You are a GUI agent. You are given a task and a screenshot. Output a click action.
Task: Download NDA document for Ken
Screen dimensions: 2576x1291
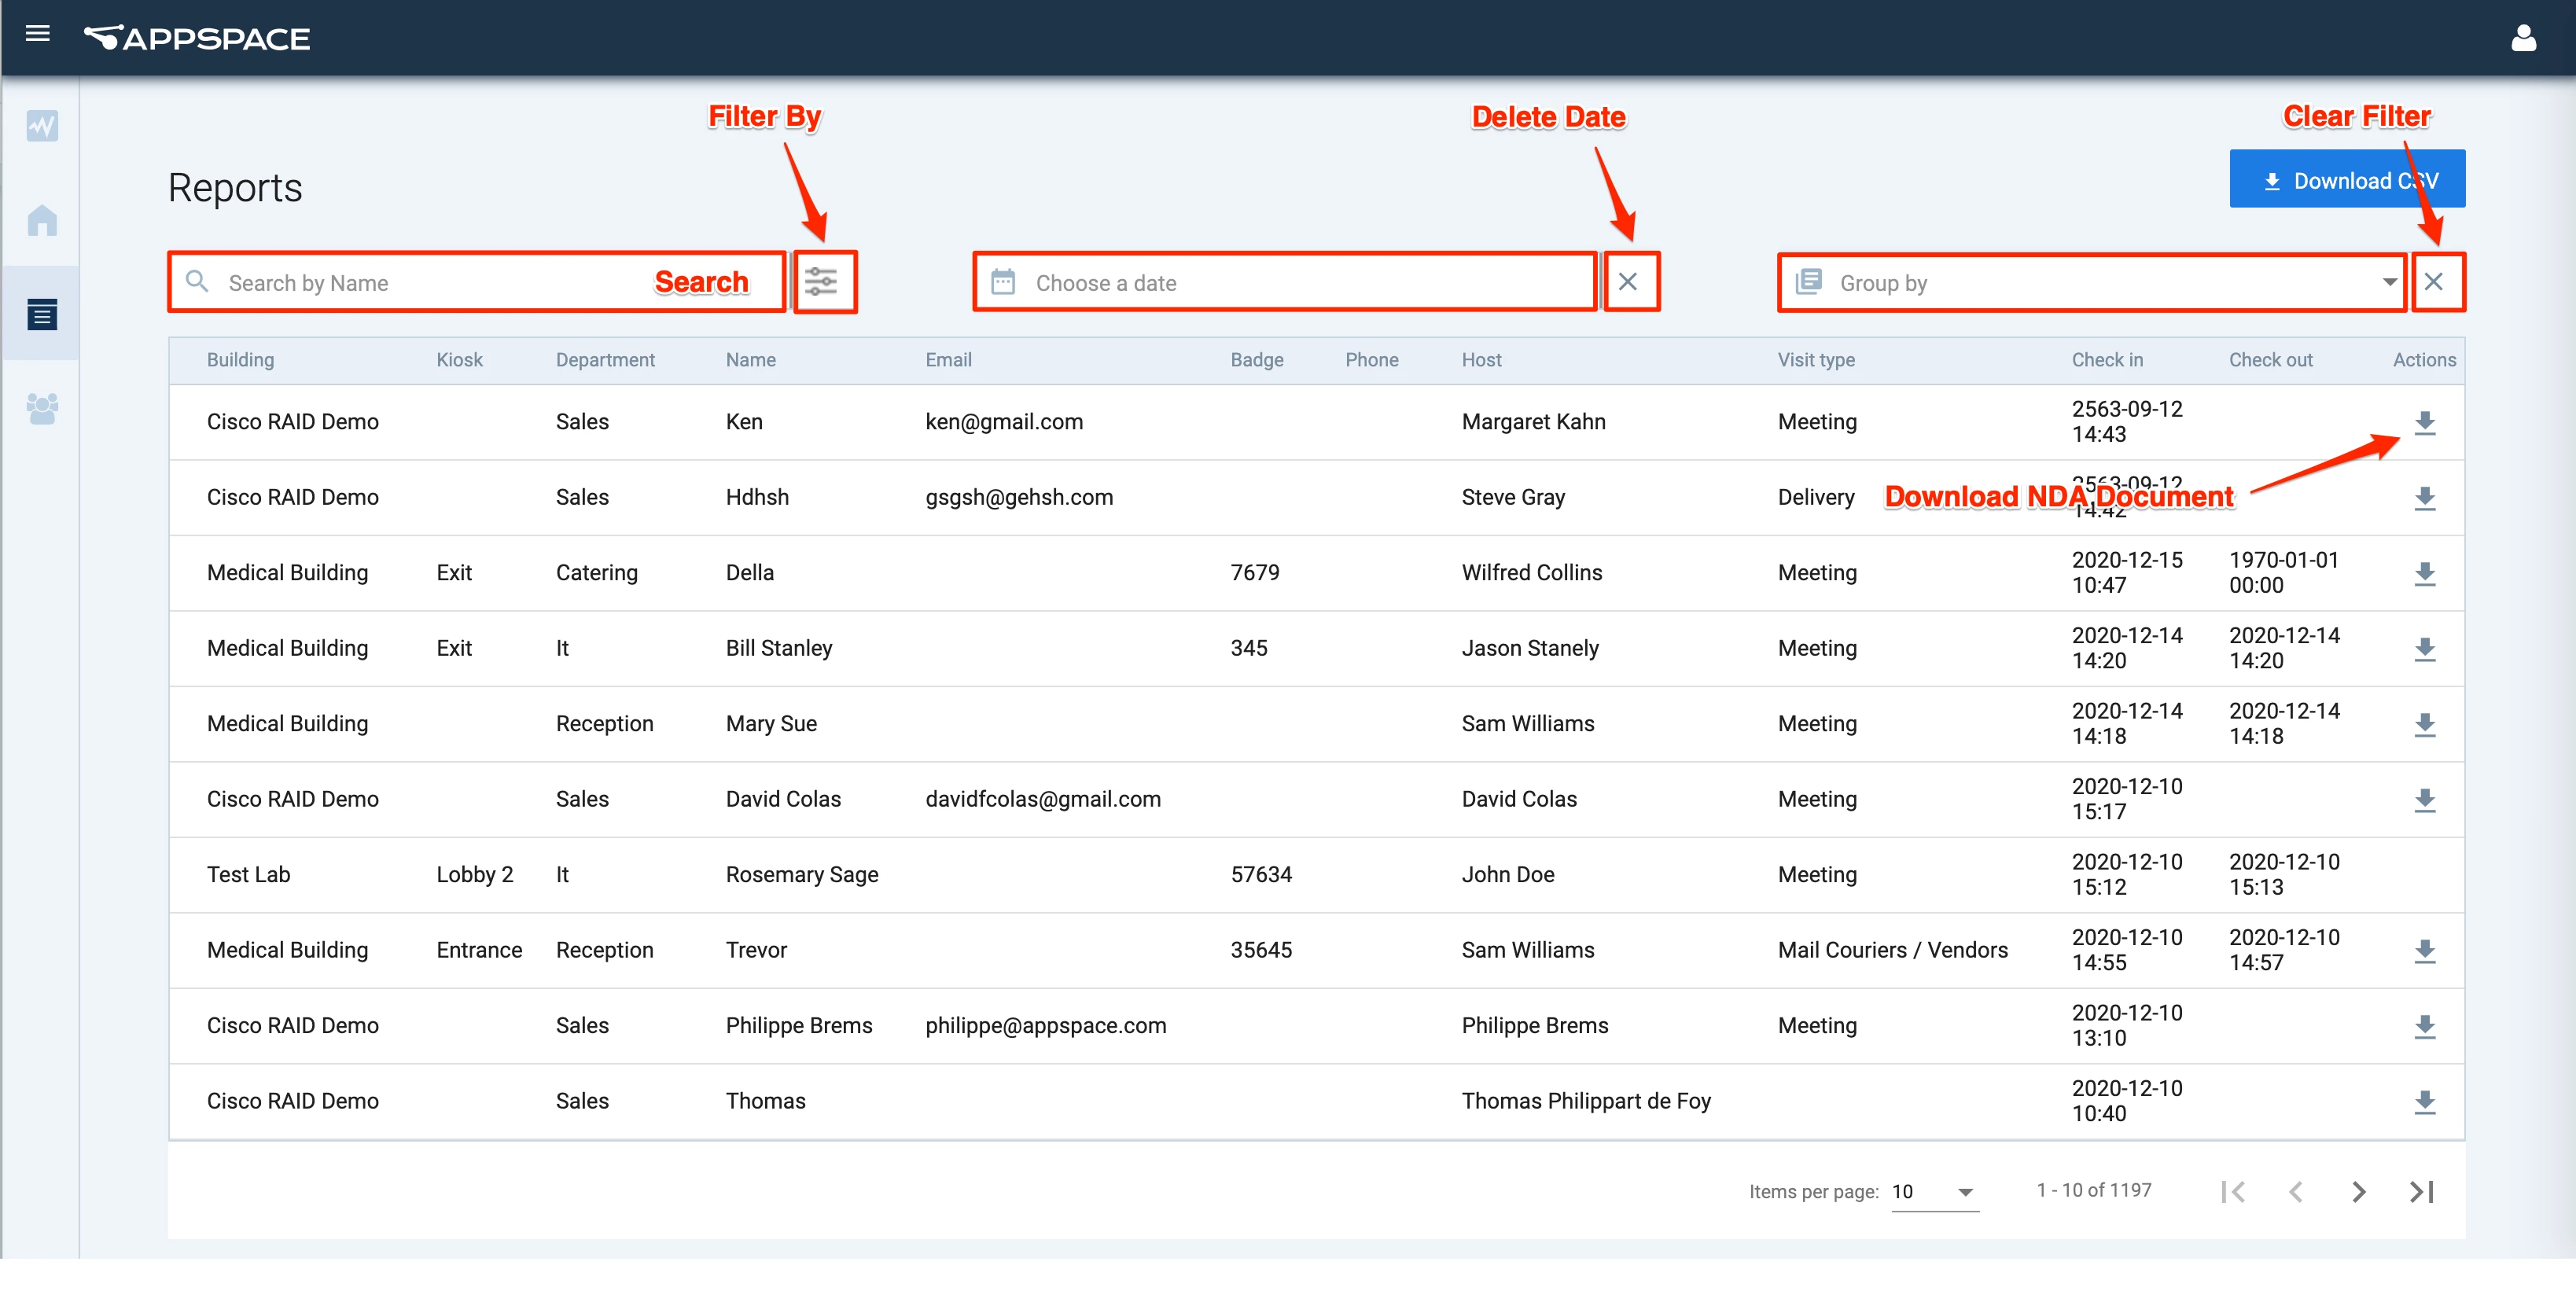(x=2424, y=423)
